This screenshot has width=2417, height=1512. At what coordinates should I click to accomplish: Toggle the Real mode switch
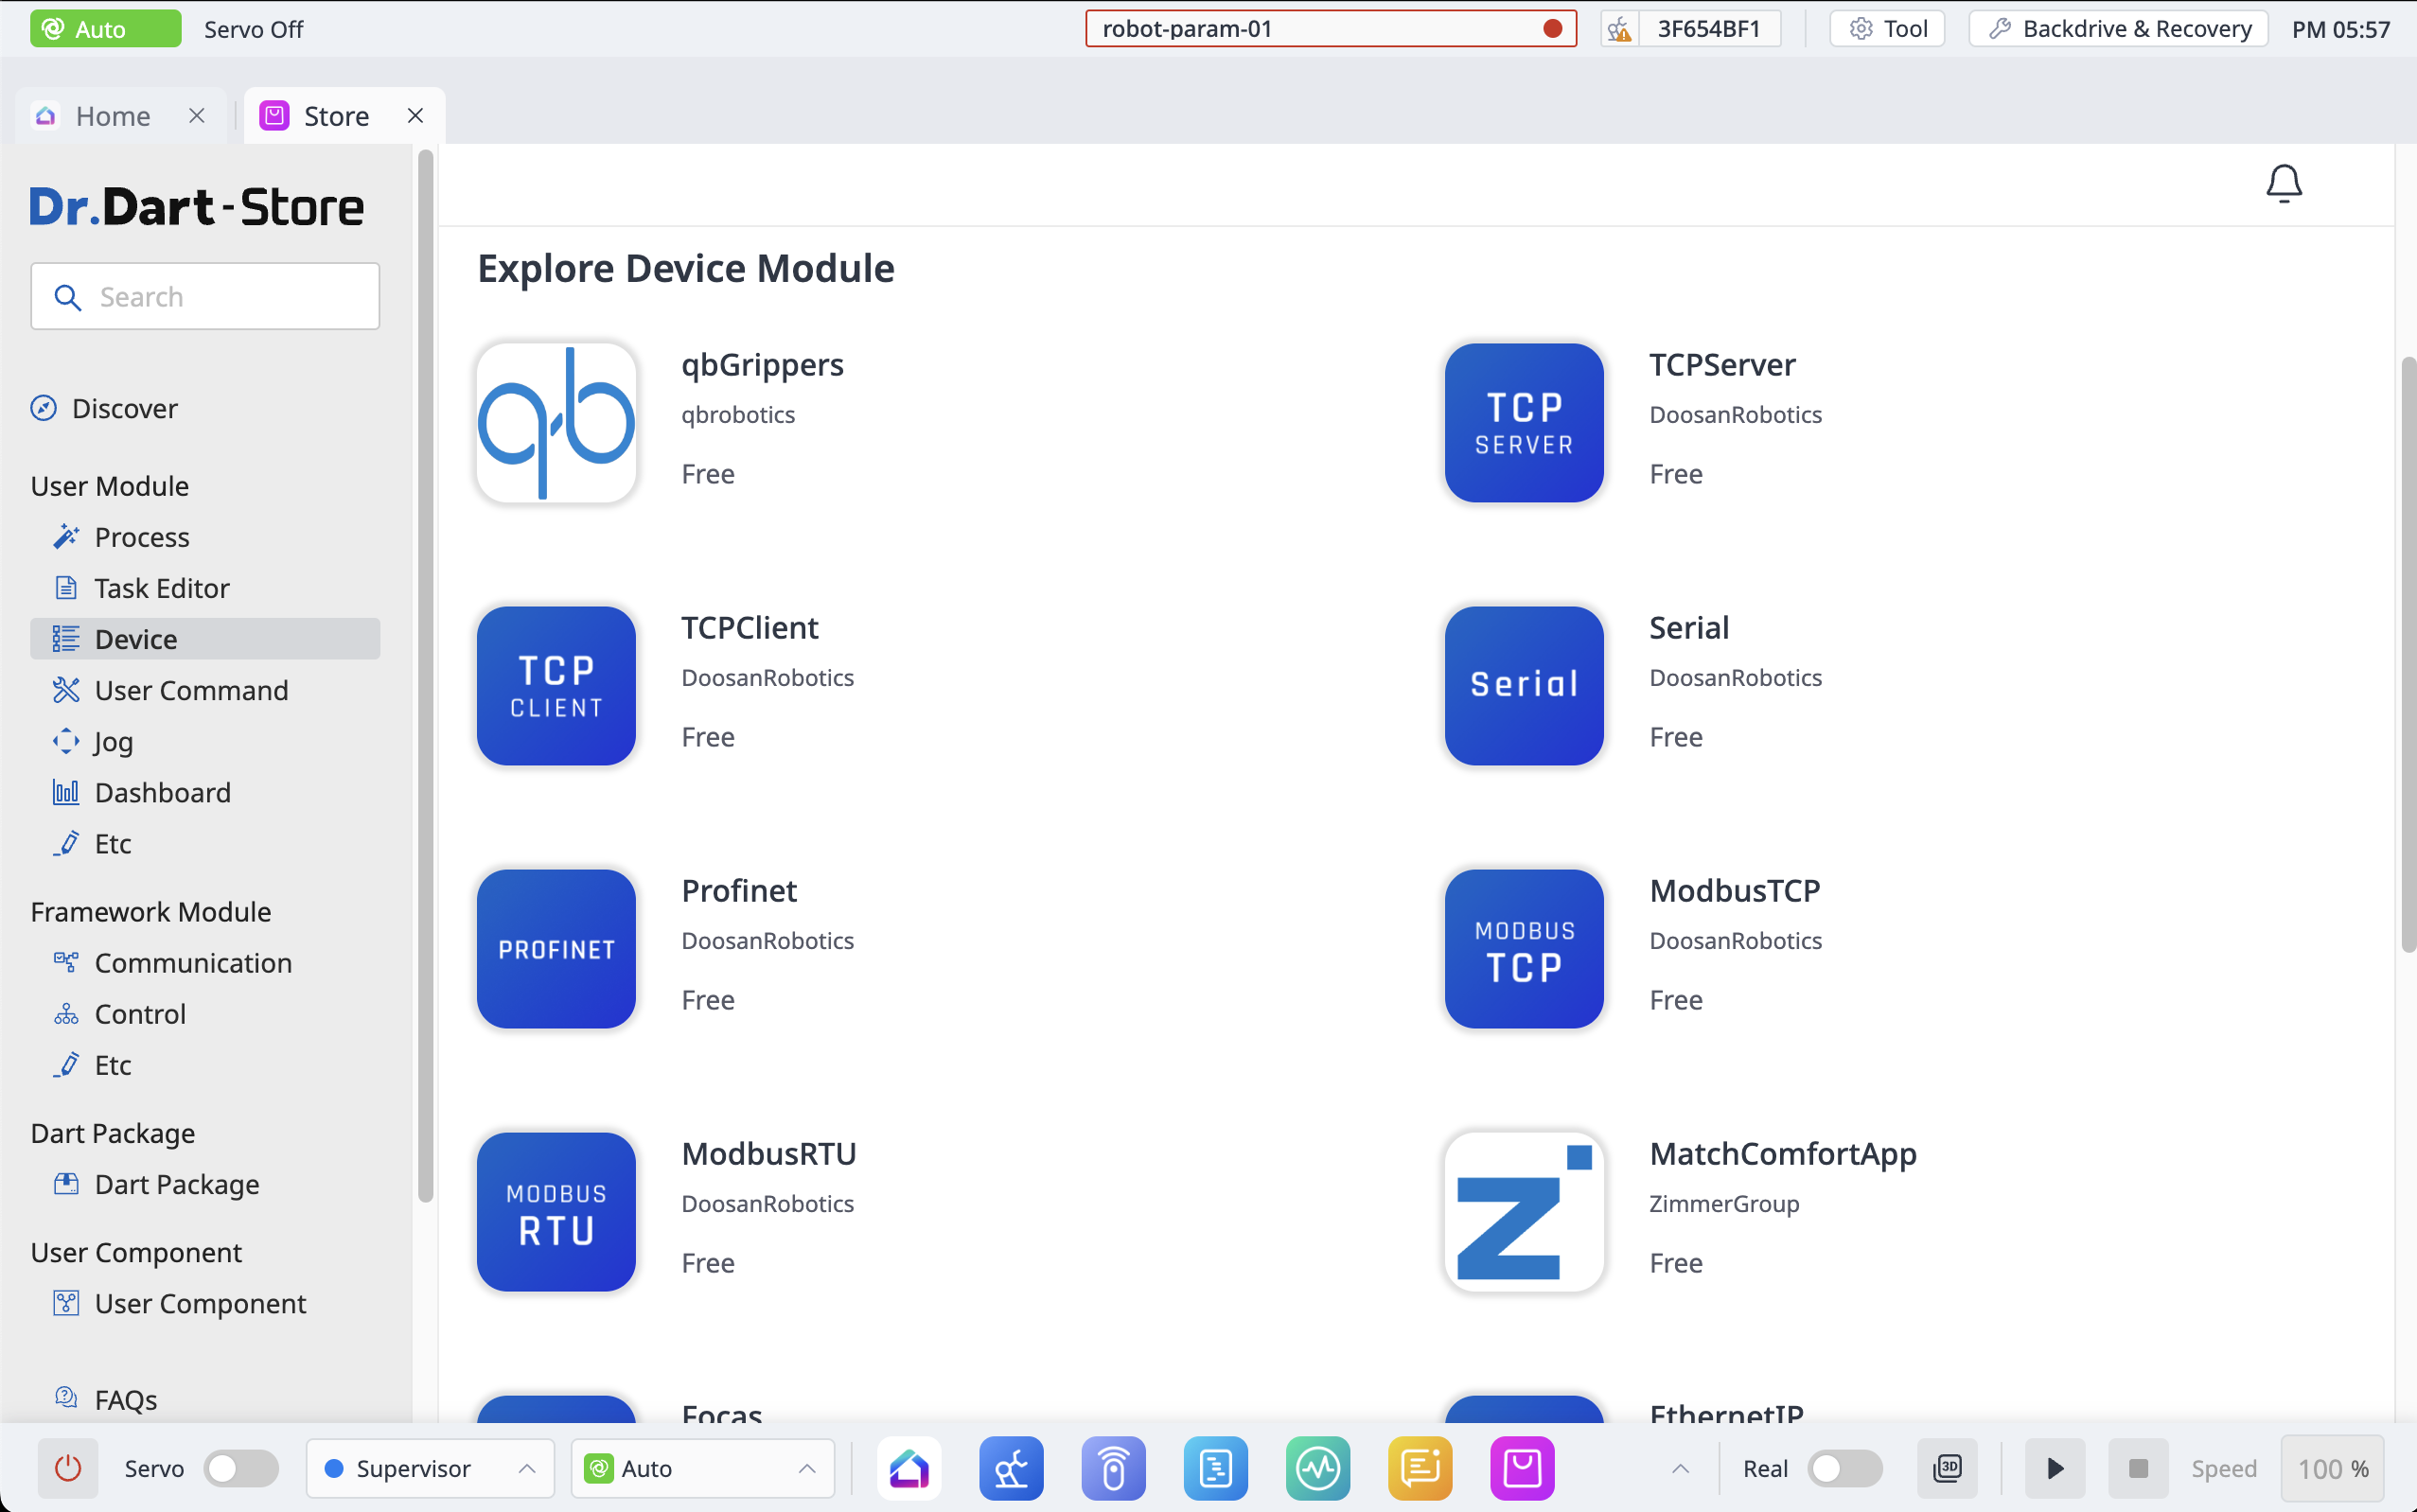pos(1844,1468)
